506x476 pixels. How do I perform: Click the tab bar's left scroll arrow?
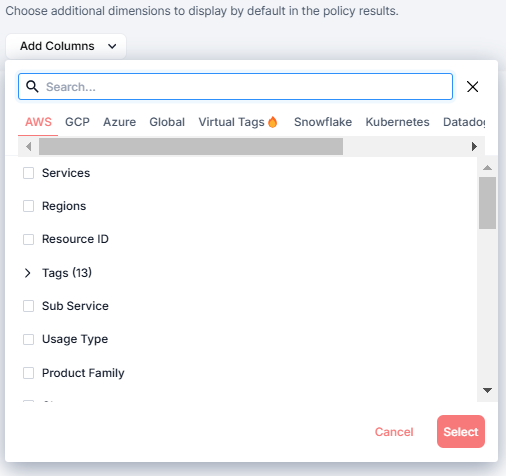[x=29, y=146]
